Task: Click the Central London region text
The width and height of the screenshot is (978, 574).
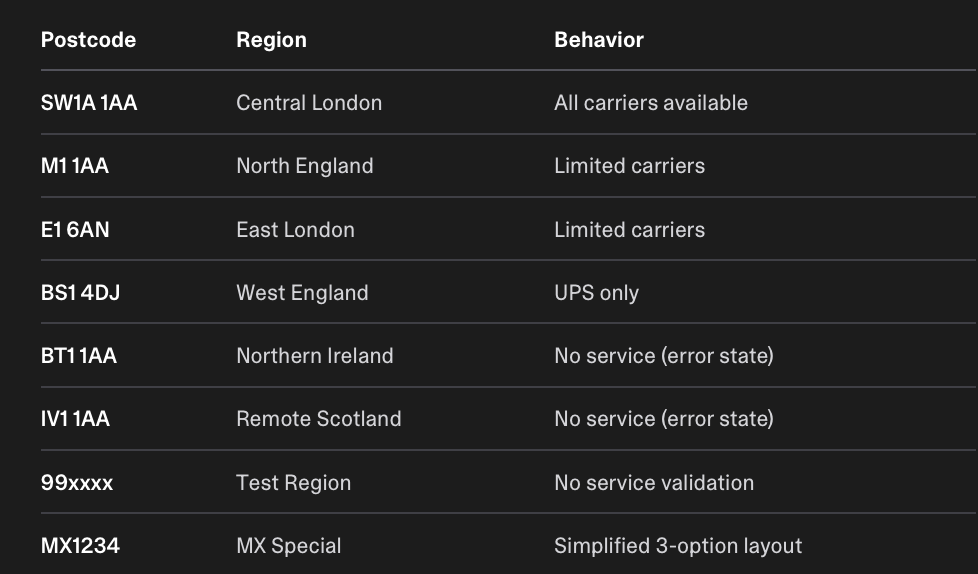Action: click(x=309, y=103)
